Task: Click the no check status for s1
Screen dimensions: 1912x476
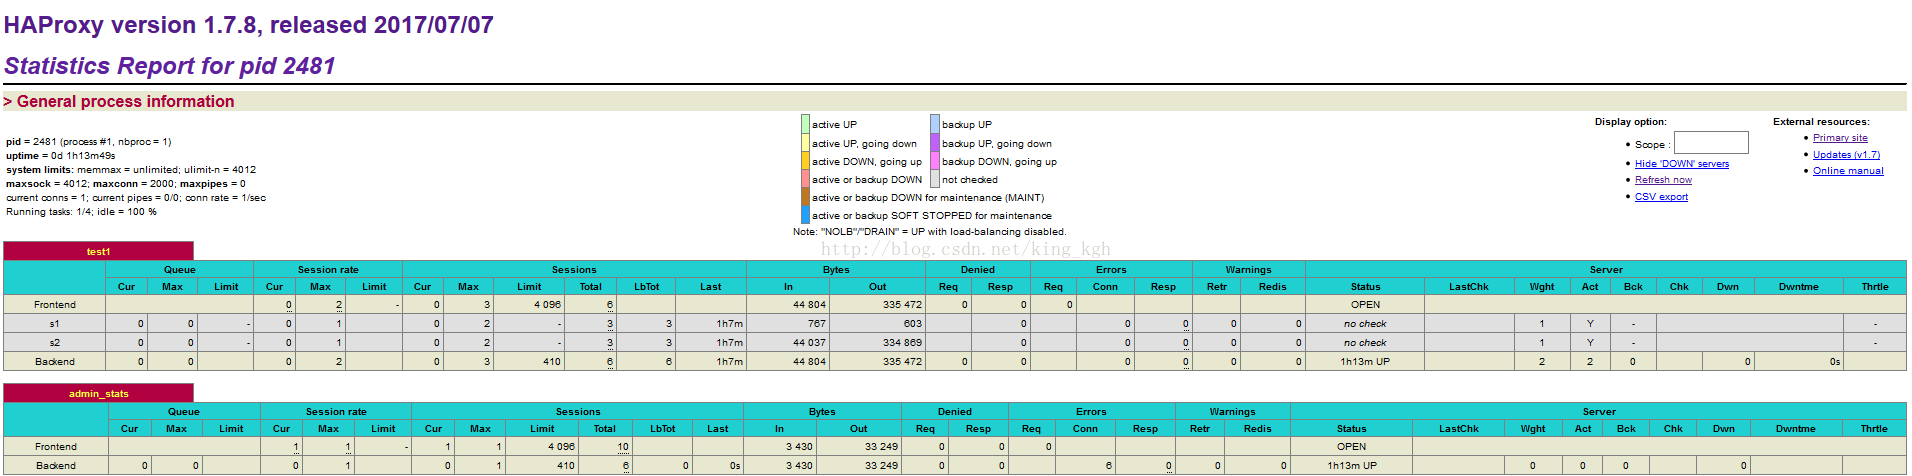Action: pyautogui.click(x=1365, y=324)
